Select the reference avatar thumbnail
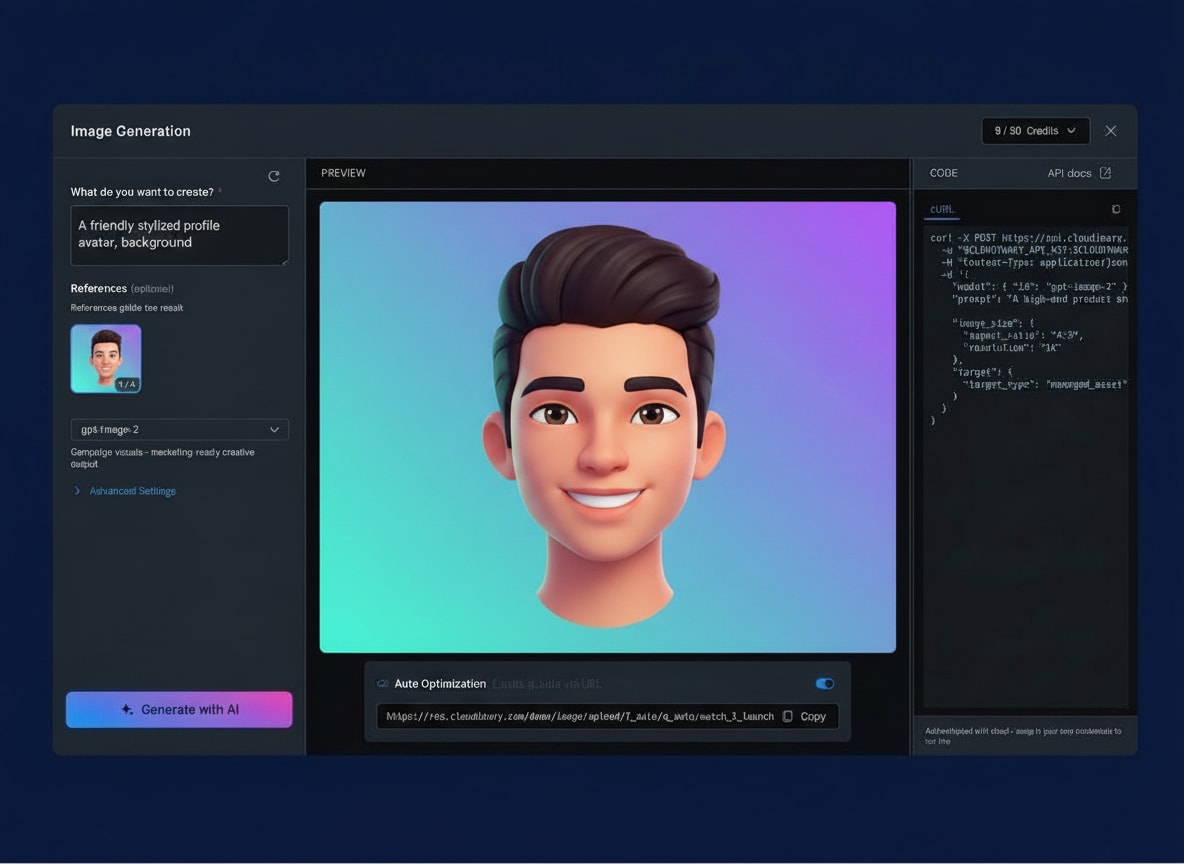Viewport: 1184px width, 864px height. [x=106, y=359]
